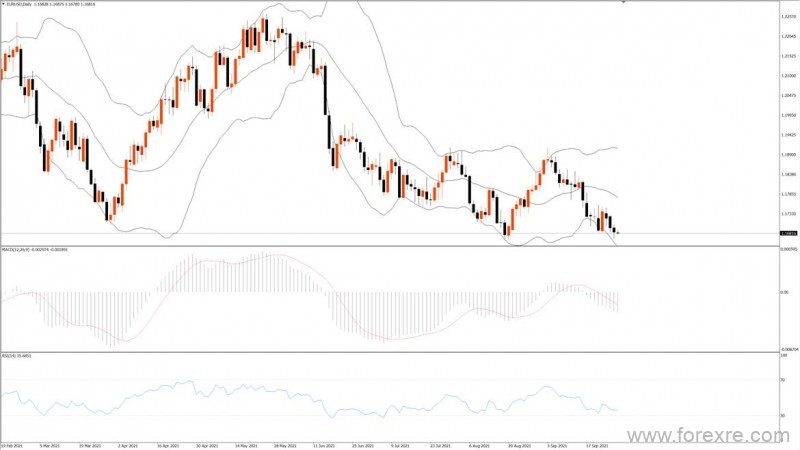Screen dimensions: 800x450
Task: Click the RSI 30 level label
Action: (782, 416)
